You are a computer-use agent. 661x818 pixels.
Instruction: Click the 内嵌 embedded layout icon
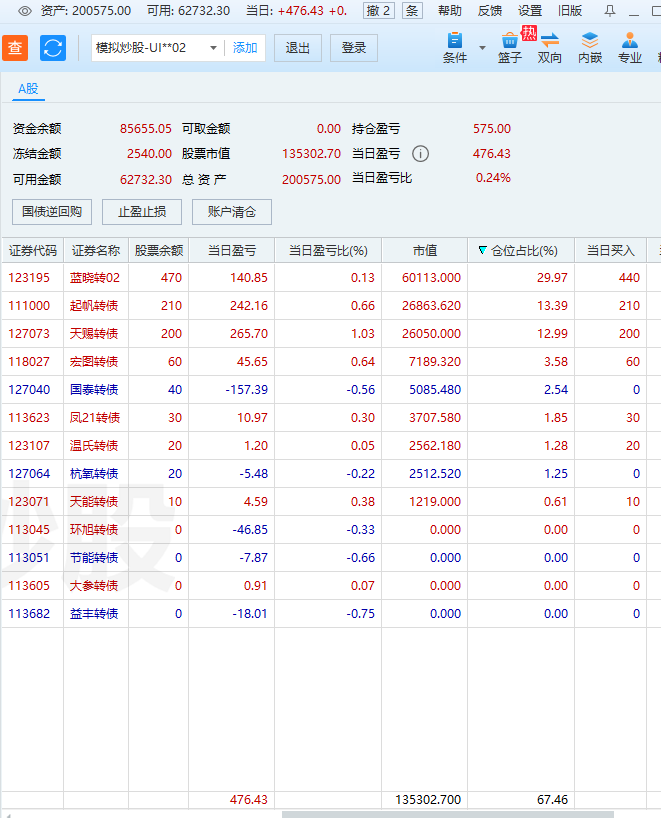[x=590, y=47]
